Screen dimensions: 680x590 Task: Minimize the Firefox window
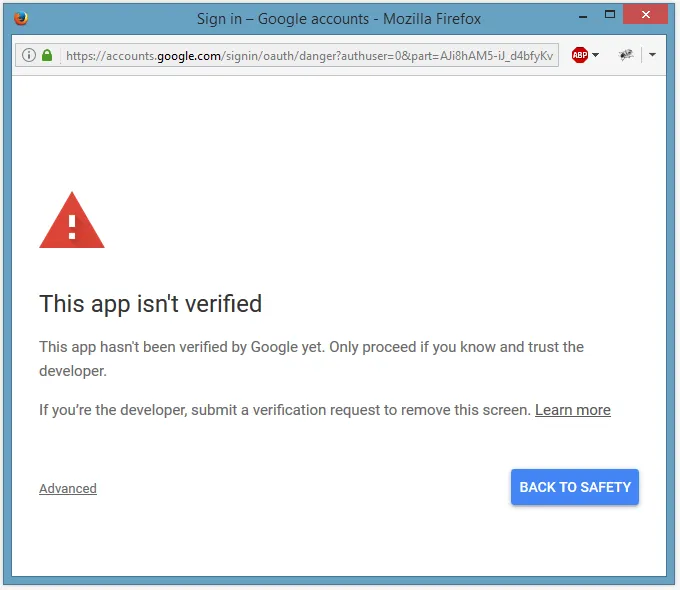click(x=583, y=17)
